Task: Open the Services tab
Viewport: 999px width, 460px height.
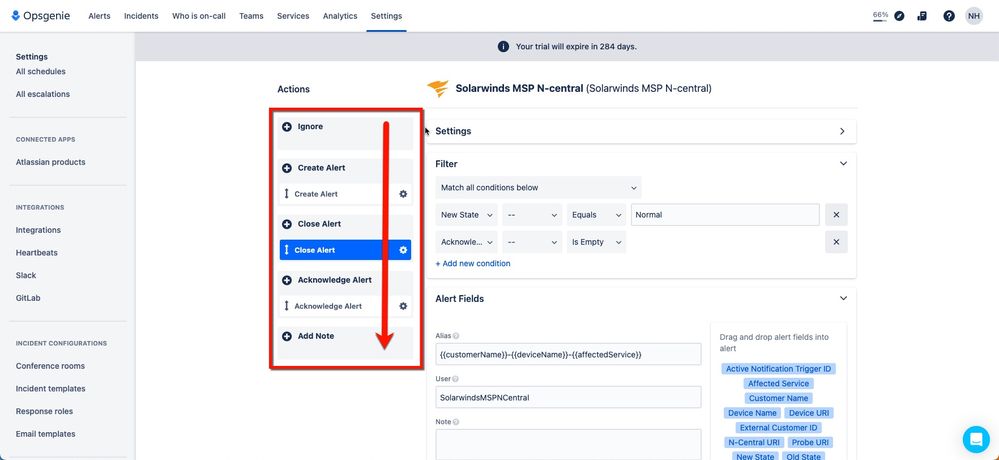Action: click(x=293, y=16)
